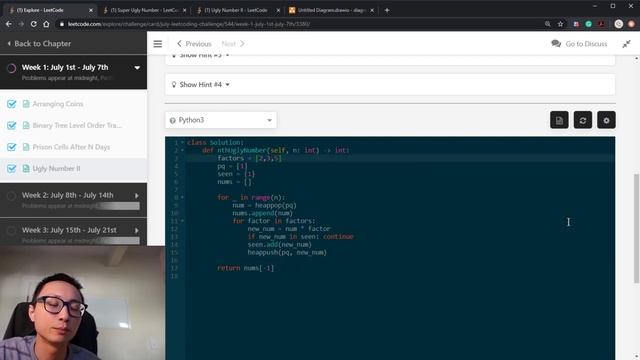
Task: Go to the Previous problem
Action: [x=194, y=44]
